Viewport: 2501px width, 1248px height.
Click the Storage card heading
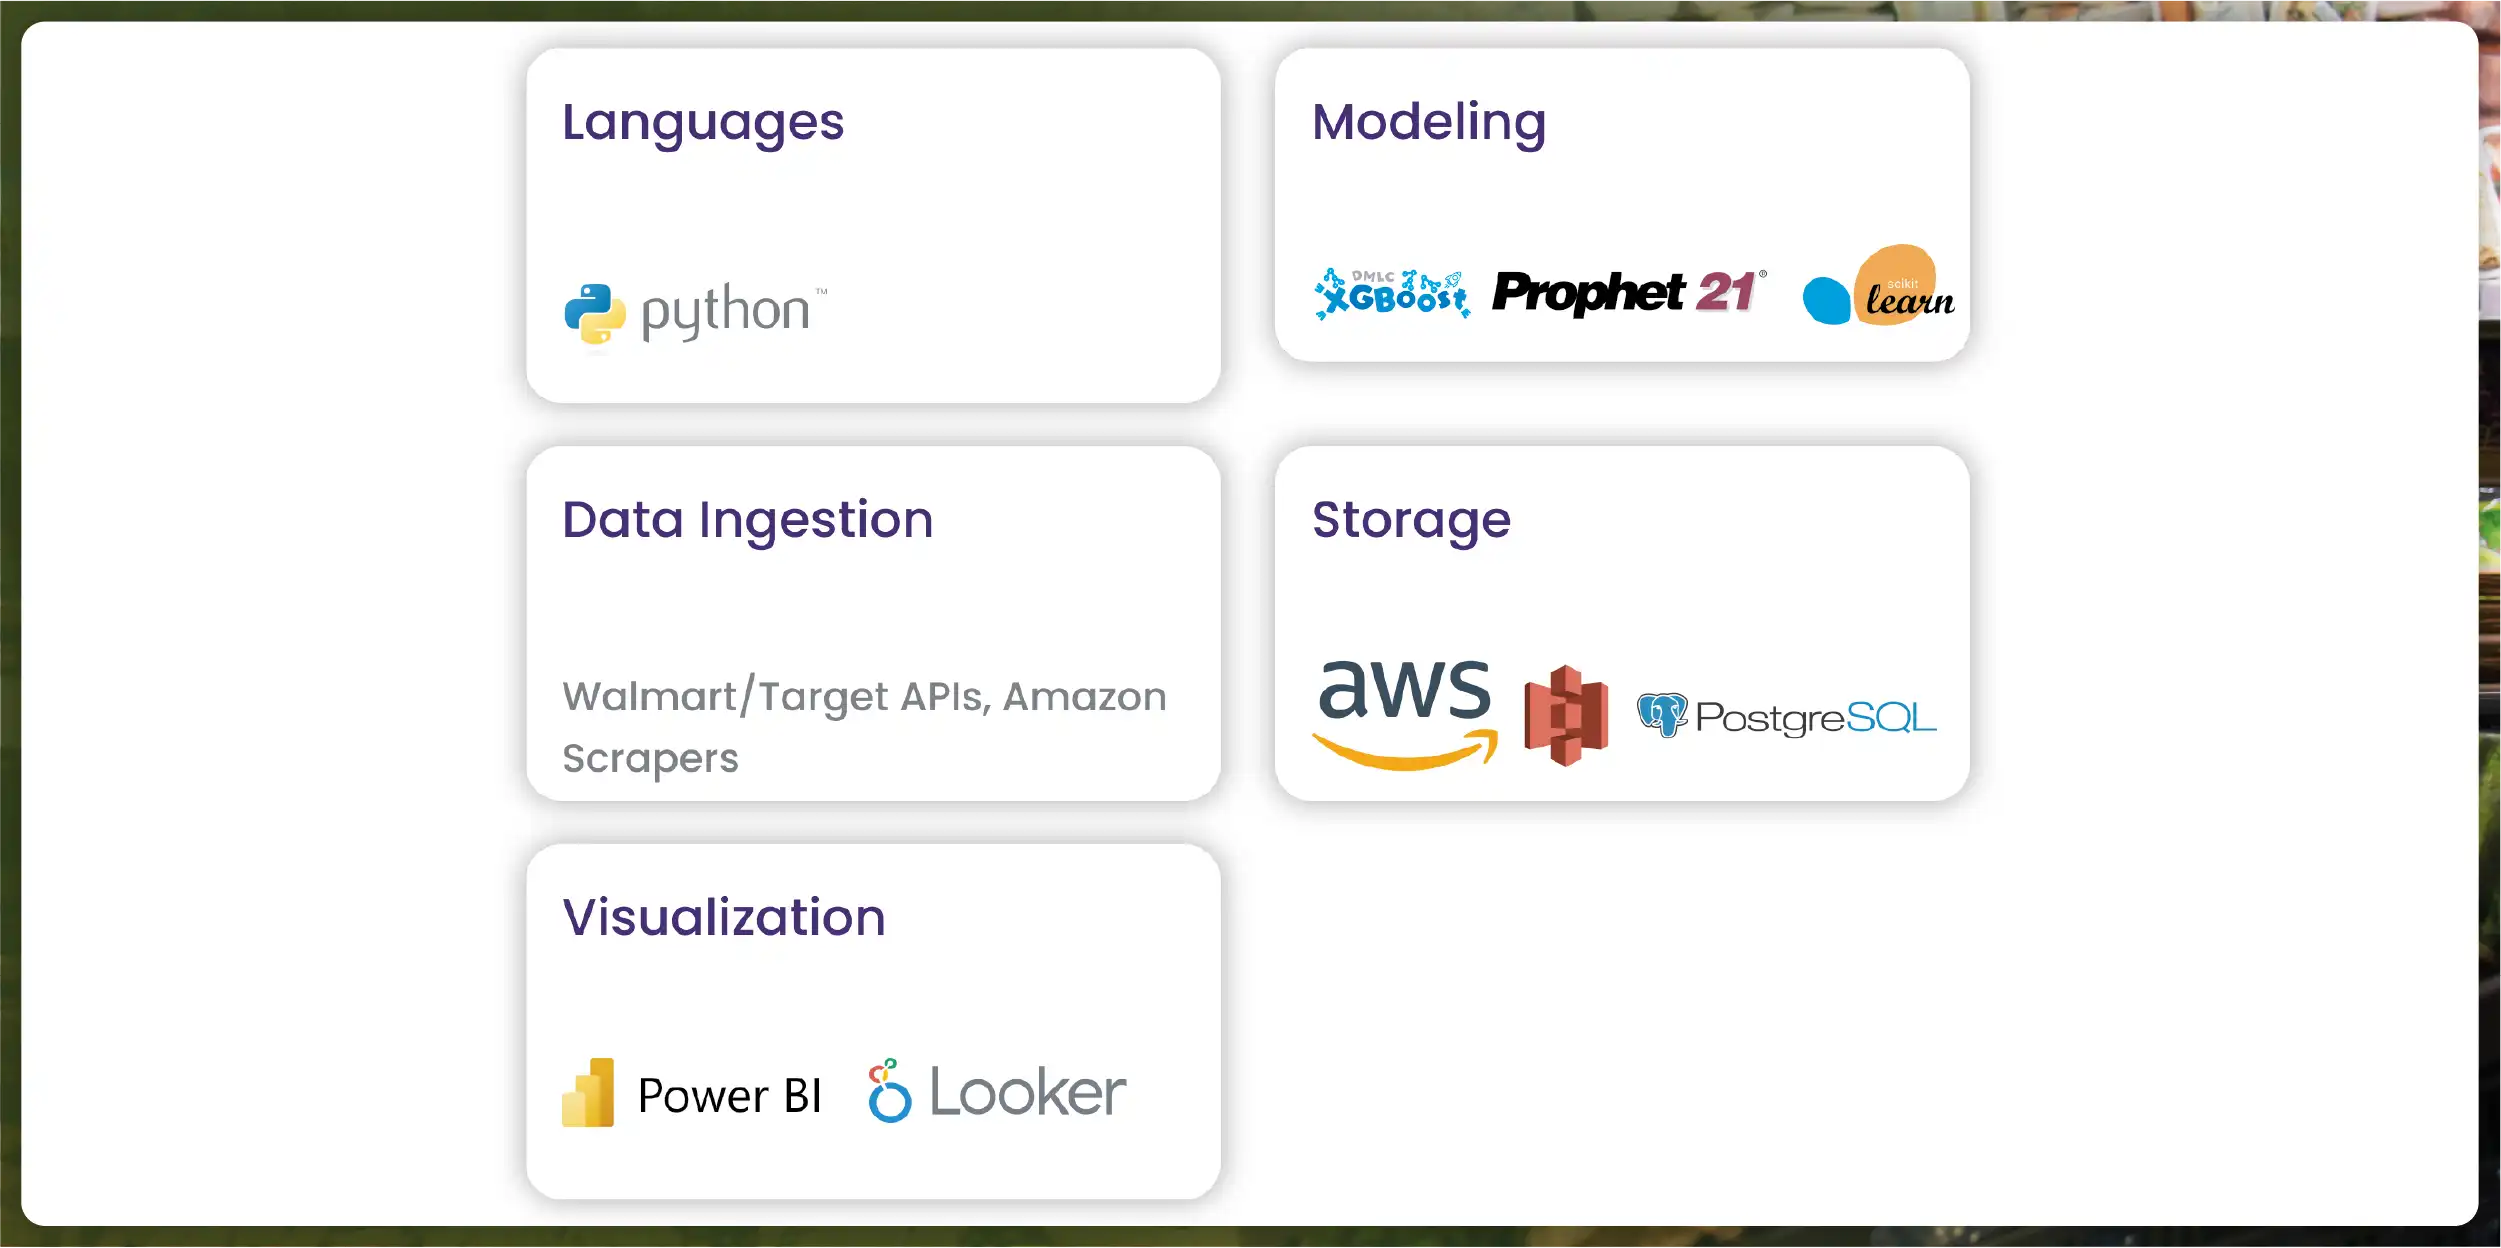click(1411, 520)
